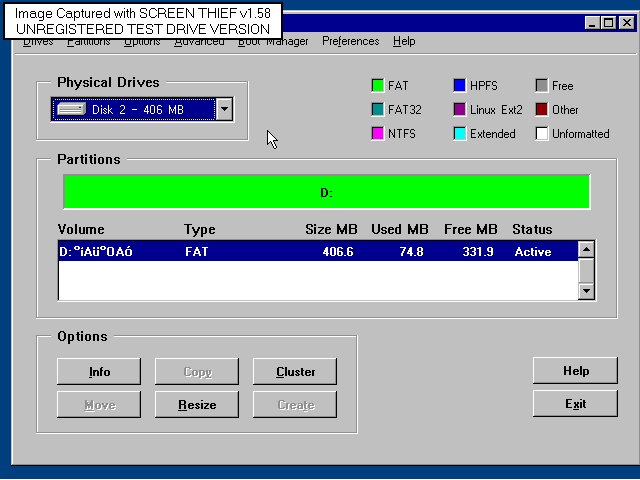Viewport: 640px width, 480px height.
Task: Click the 331.9 Free MB value
Action: [478, 251]
